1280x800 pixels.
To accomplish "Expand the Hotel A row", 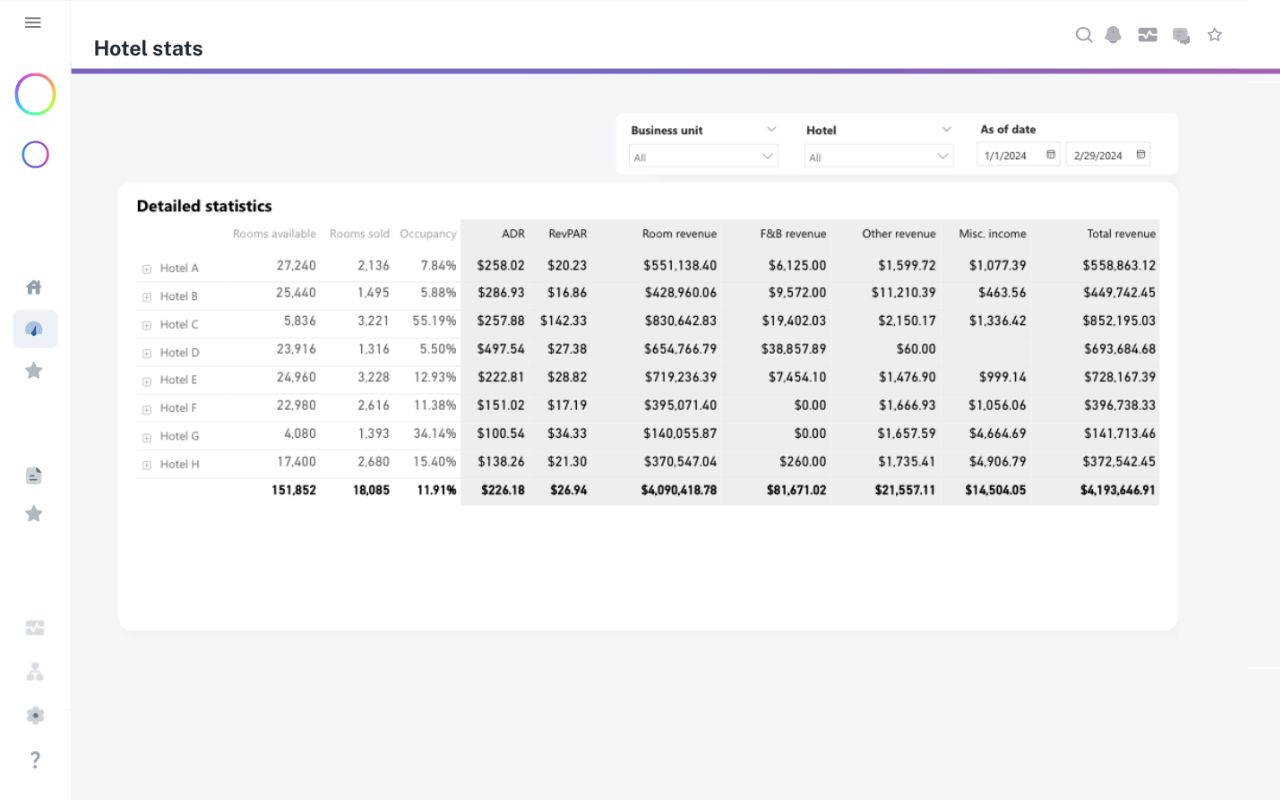I will click(146, 269).
